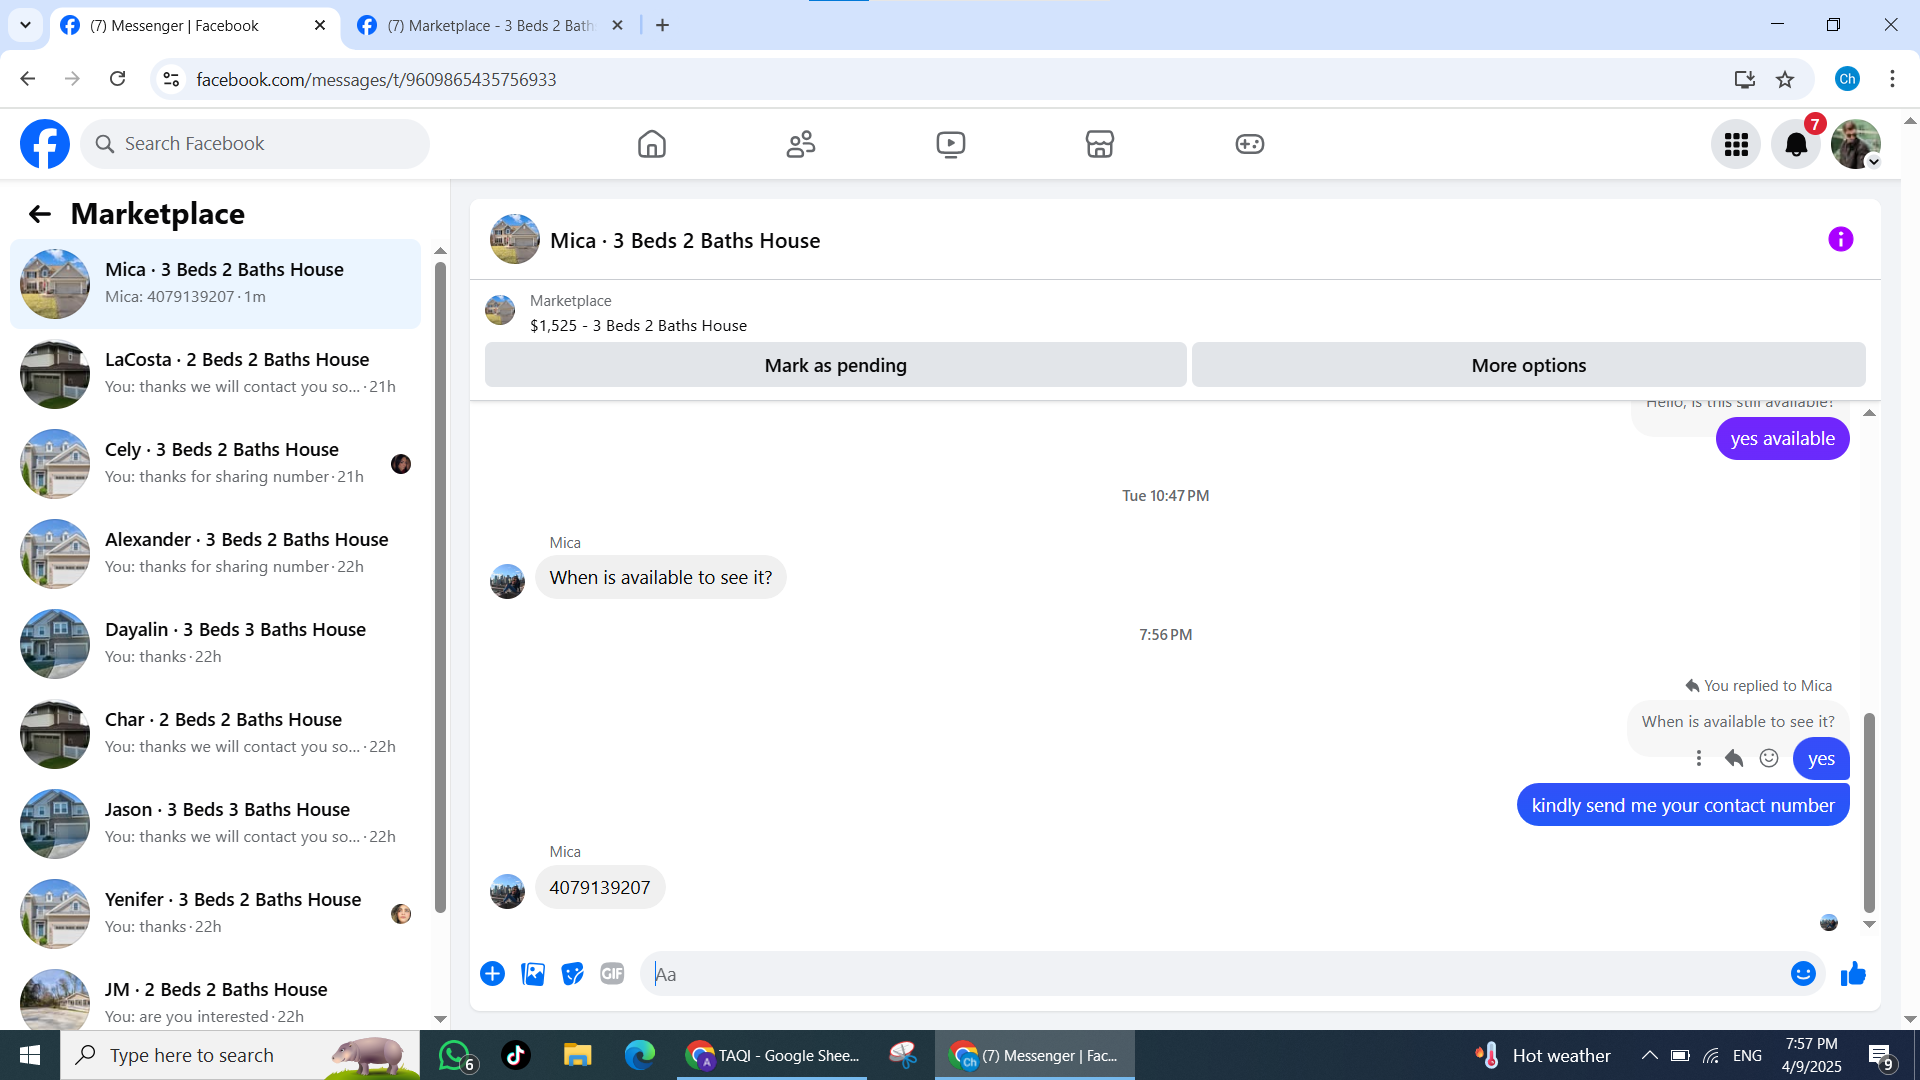
Task: Open the Marketplace storefront icon
Action: coord(1100,144)
